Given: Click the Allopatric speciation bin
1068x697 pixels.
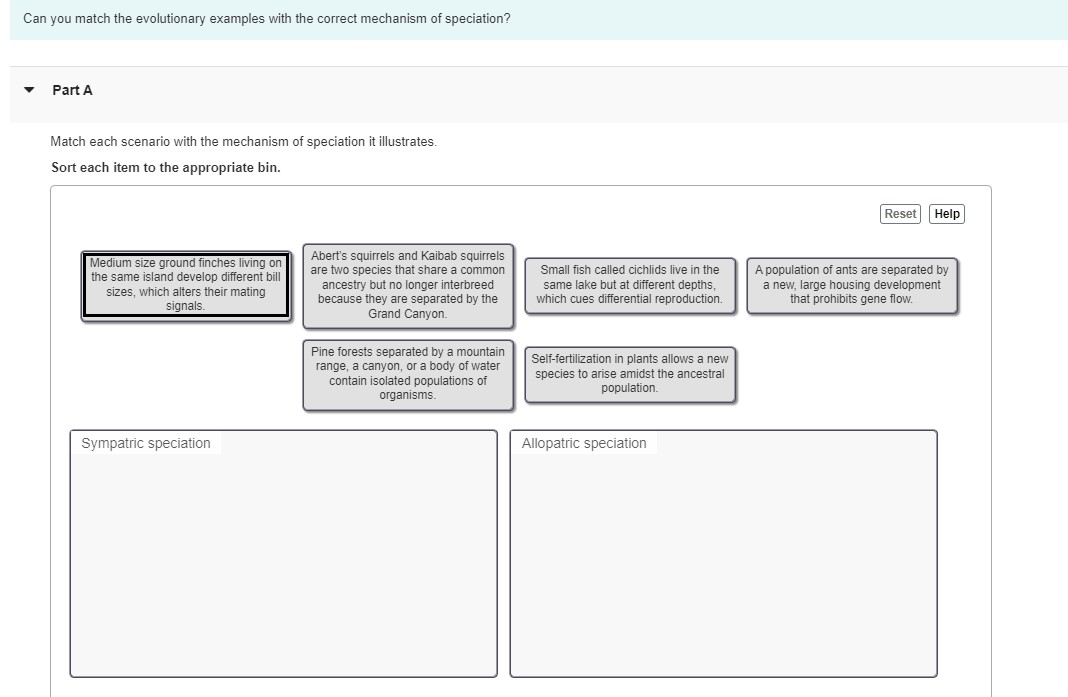Looking at the screenshot, I should point(723,560).
